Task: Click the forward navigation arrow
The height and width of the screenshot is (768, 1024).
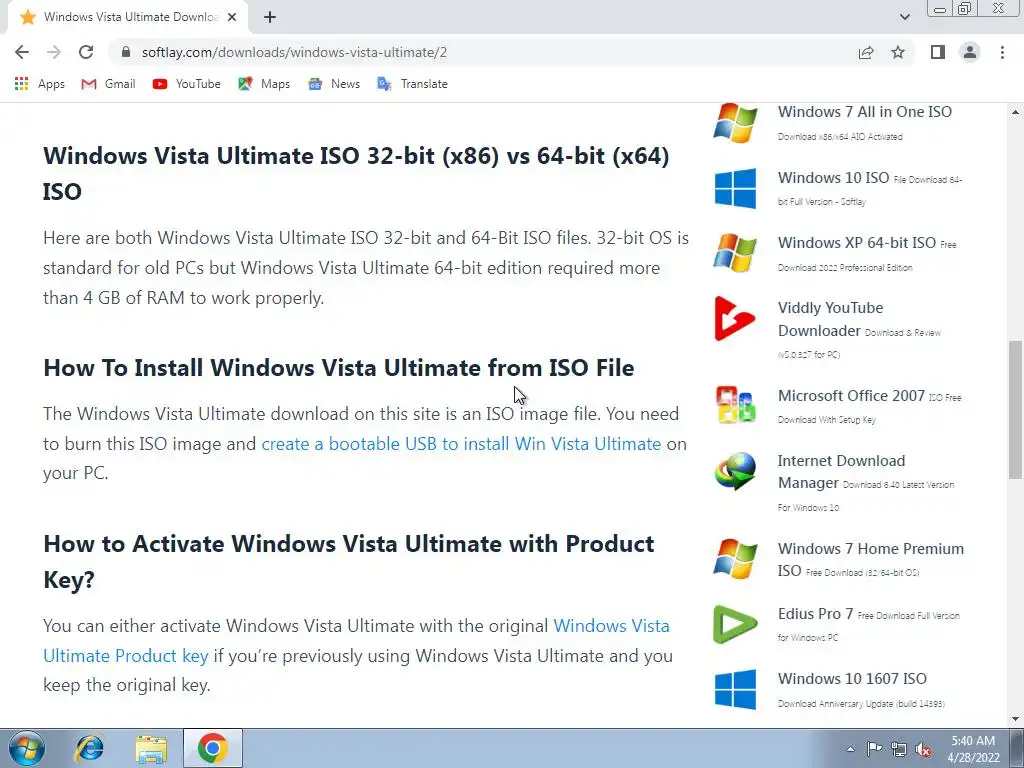Action: (x=54, y=52)
